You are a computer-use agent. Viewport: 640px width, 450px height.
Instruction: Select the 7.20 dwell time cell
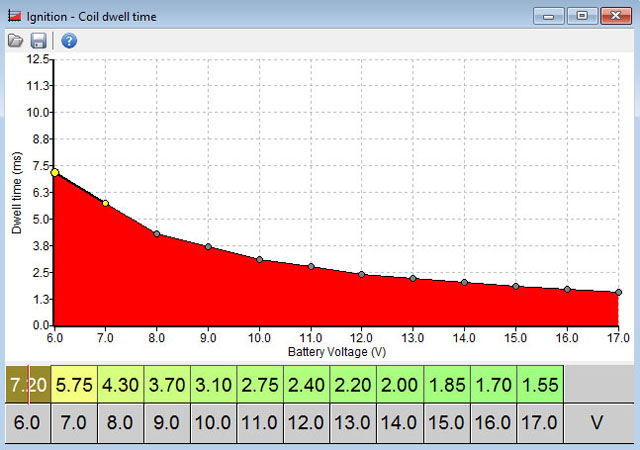coord(26,383)
